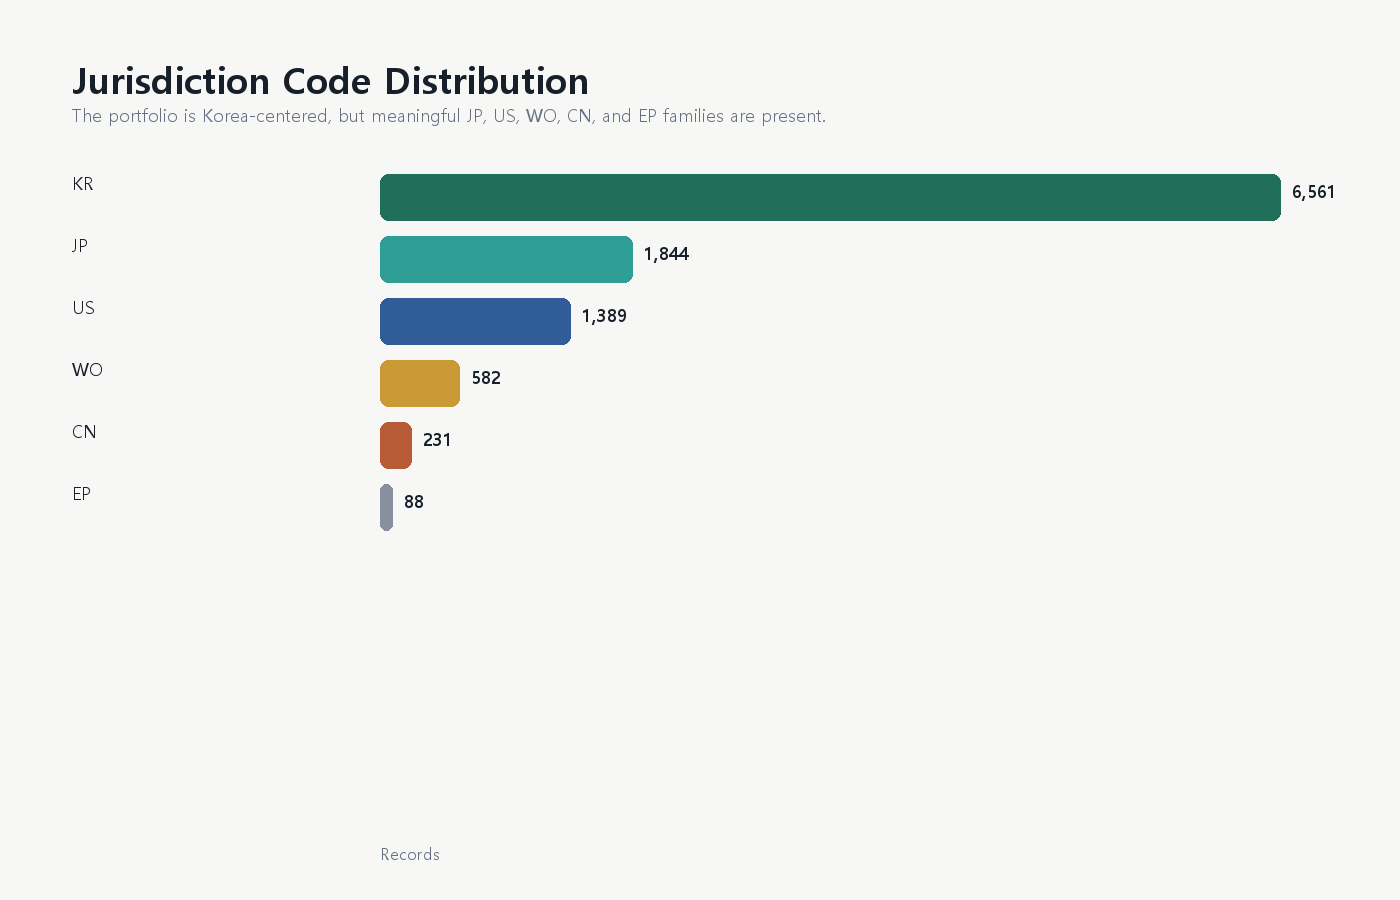Click the 88 value label
Screen dimensions: 1400x900
[414, 502]
